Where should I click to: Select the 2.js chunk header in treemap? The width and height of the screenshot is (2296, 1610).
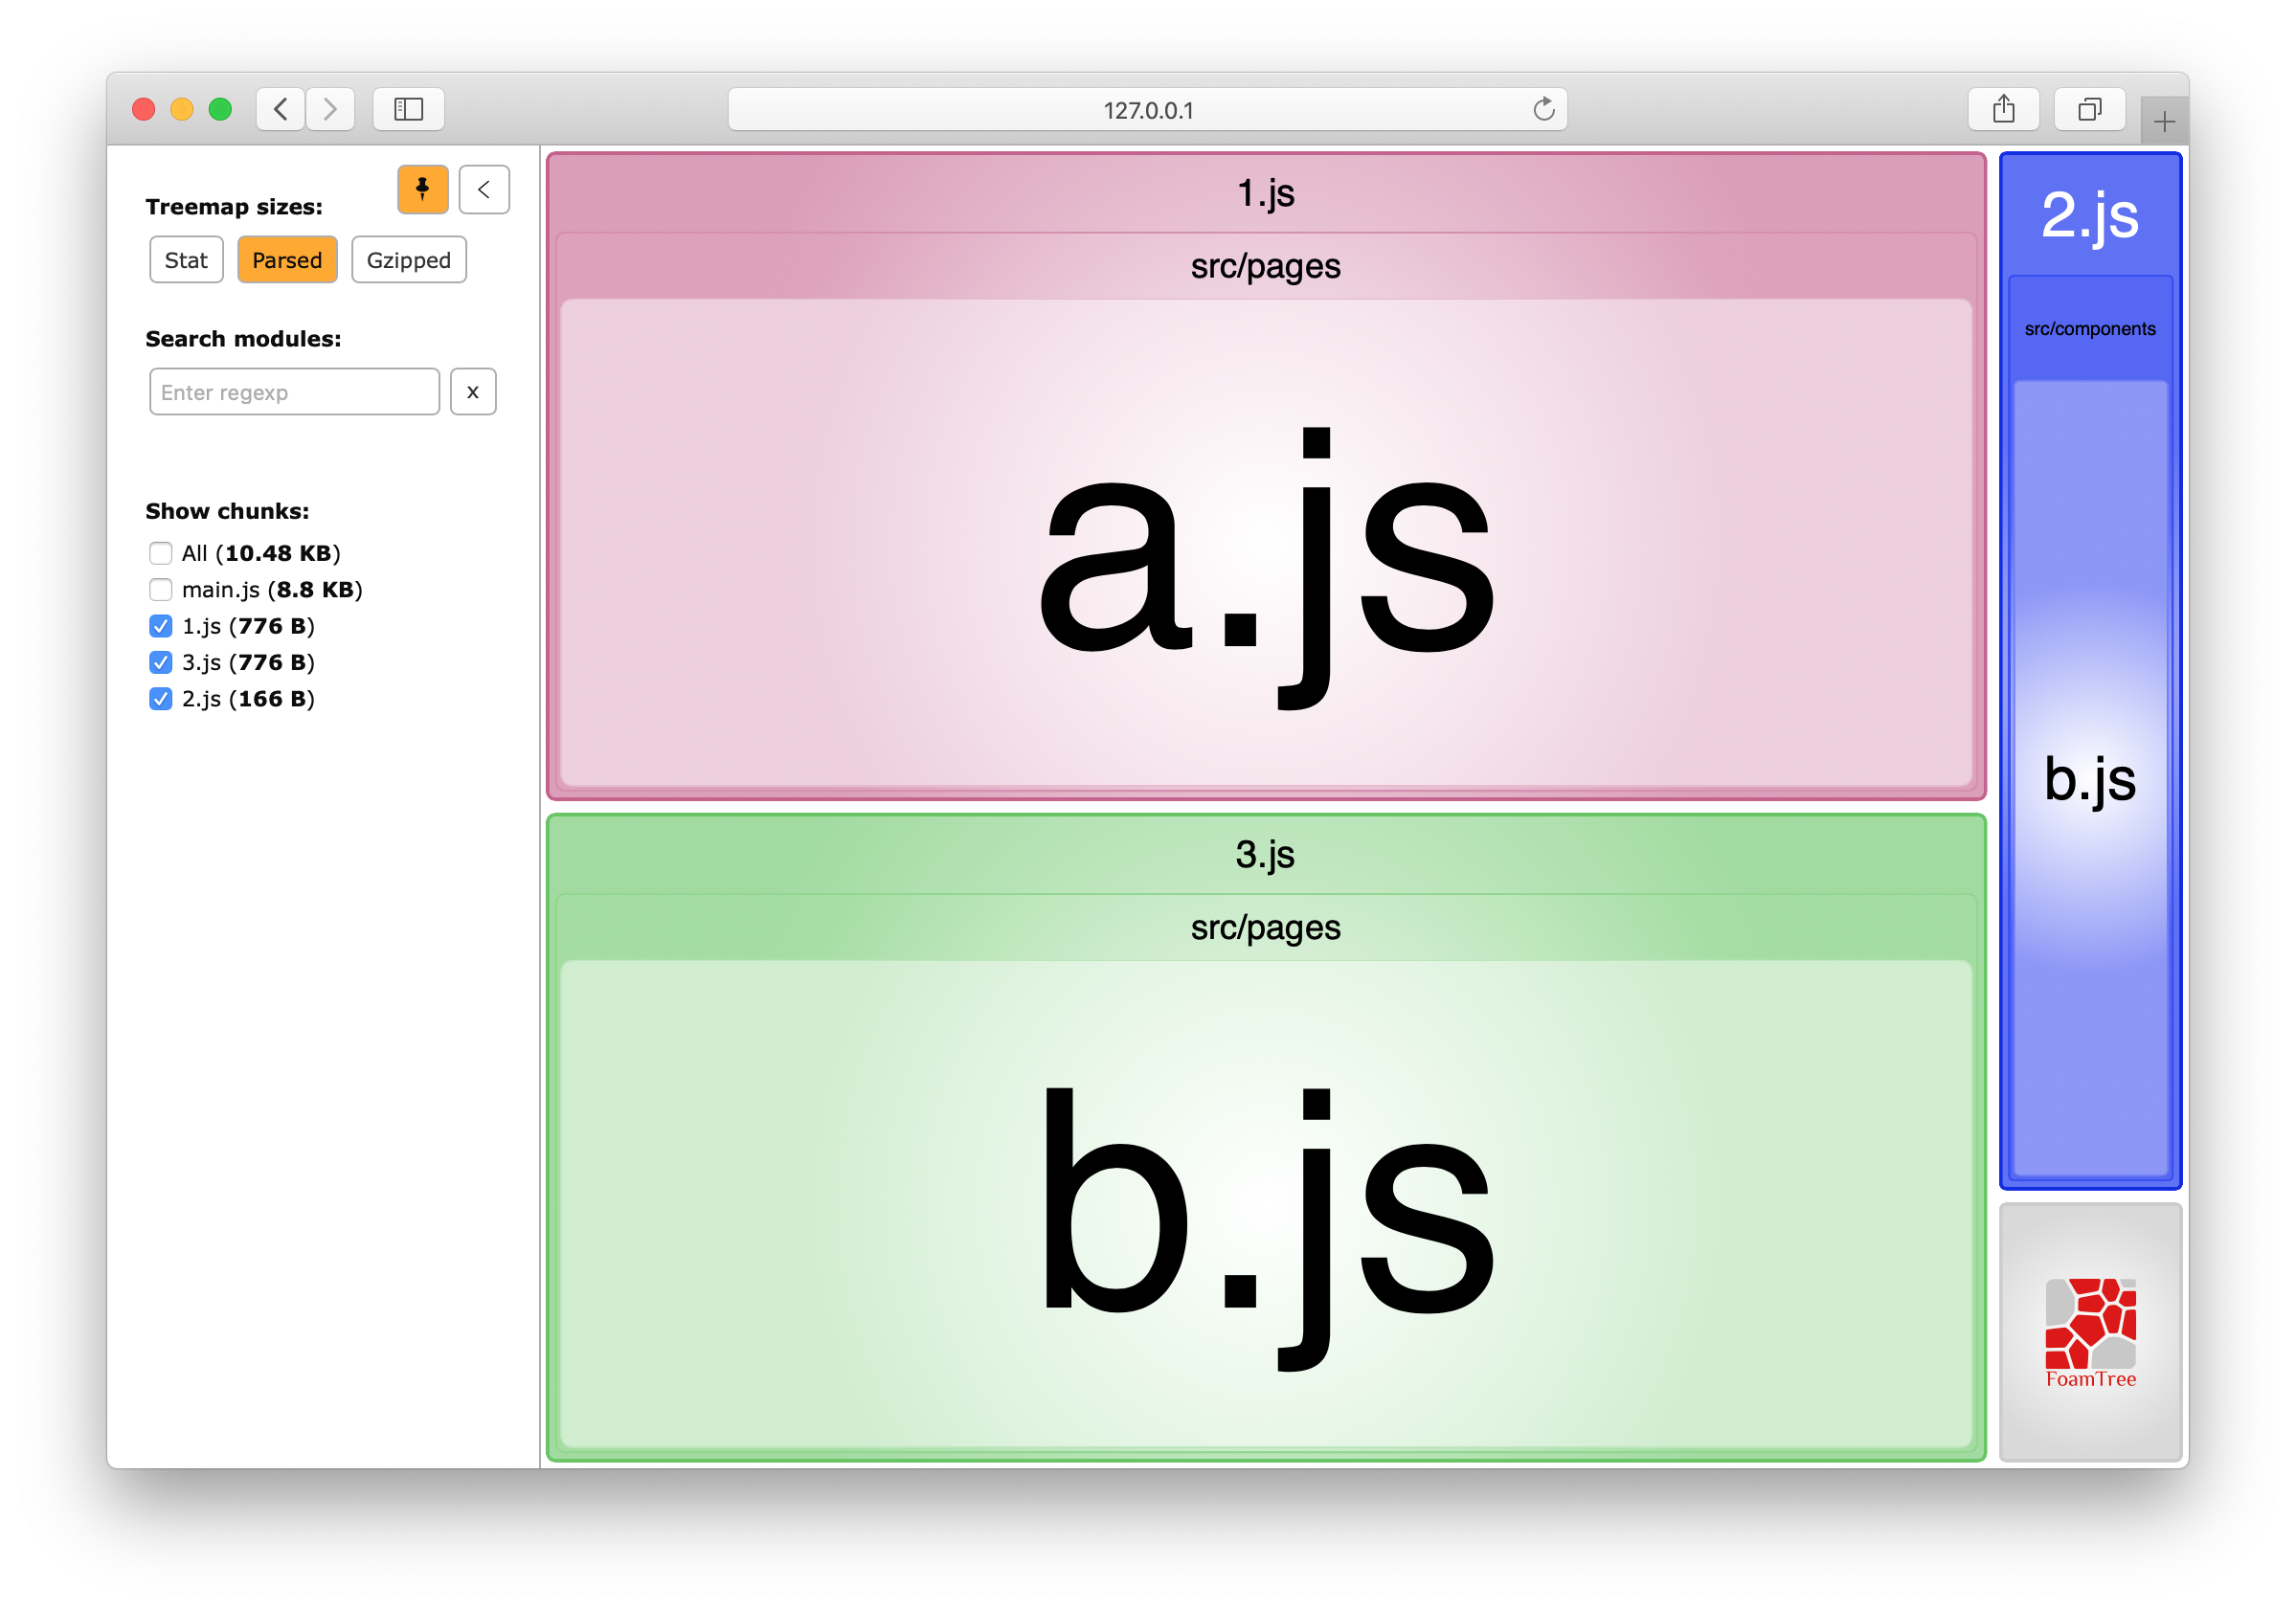tap(2090, 215)
